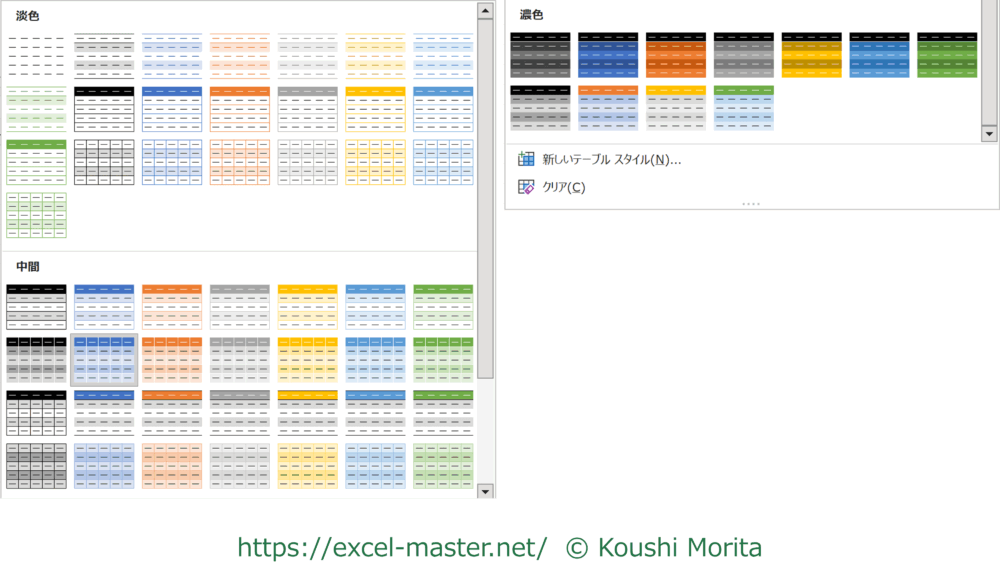Apply the all-black dark style in 濃色 first row

click(540, 55)
